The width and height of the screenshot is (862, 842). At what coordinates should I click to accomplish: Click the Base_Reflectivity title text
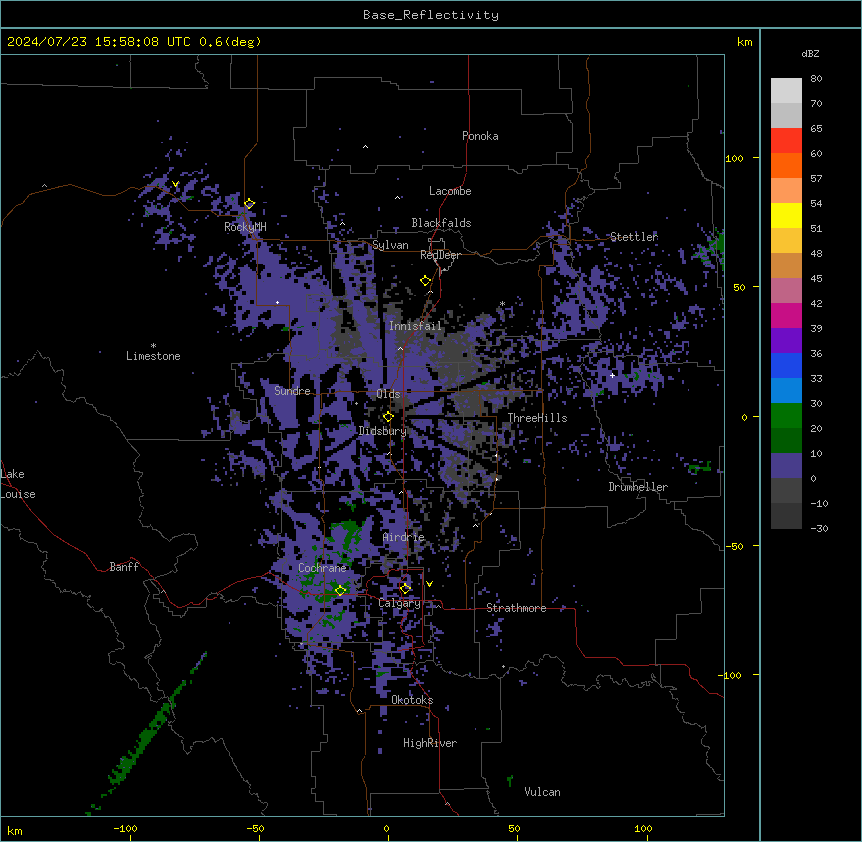(431, 15)
